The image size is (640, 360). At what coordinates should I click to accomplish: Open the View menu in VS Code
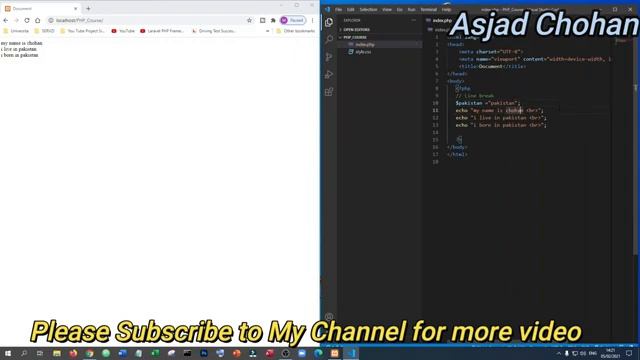(x=387, y=9)
